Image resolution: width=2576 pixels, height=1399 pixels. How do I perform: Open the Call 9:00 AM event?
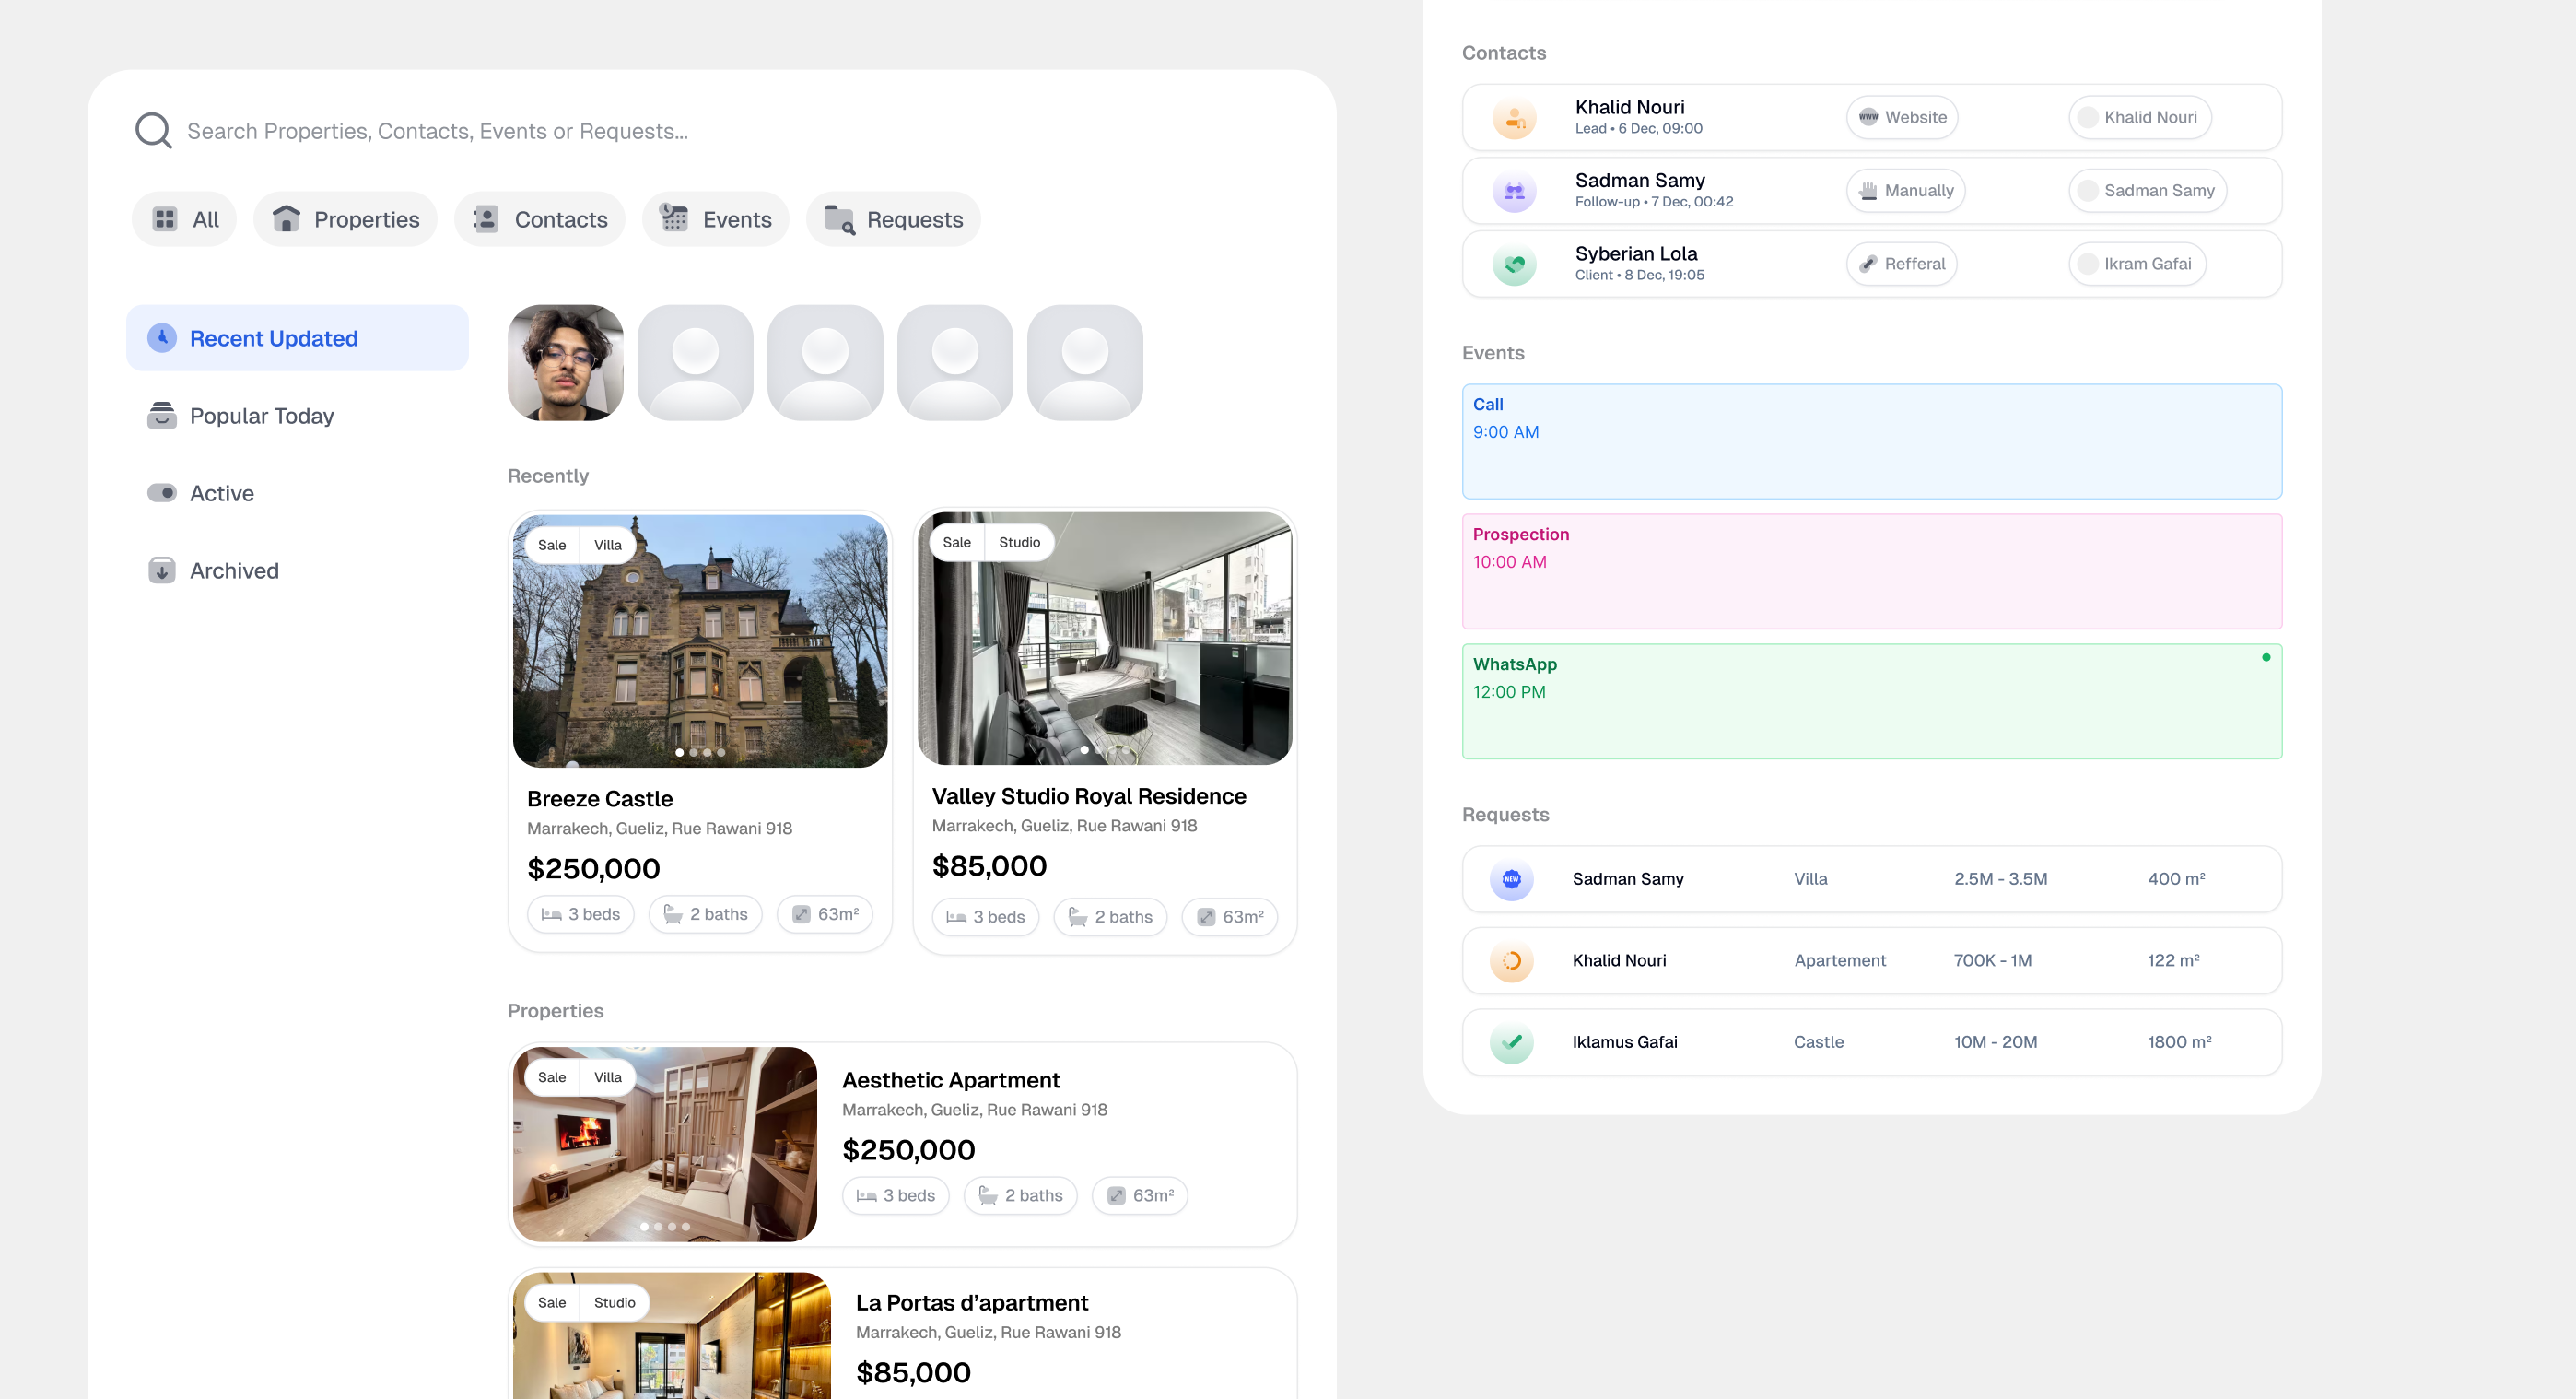(1872, 441)
